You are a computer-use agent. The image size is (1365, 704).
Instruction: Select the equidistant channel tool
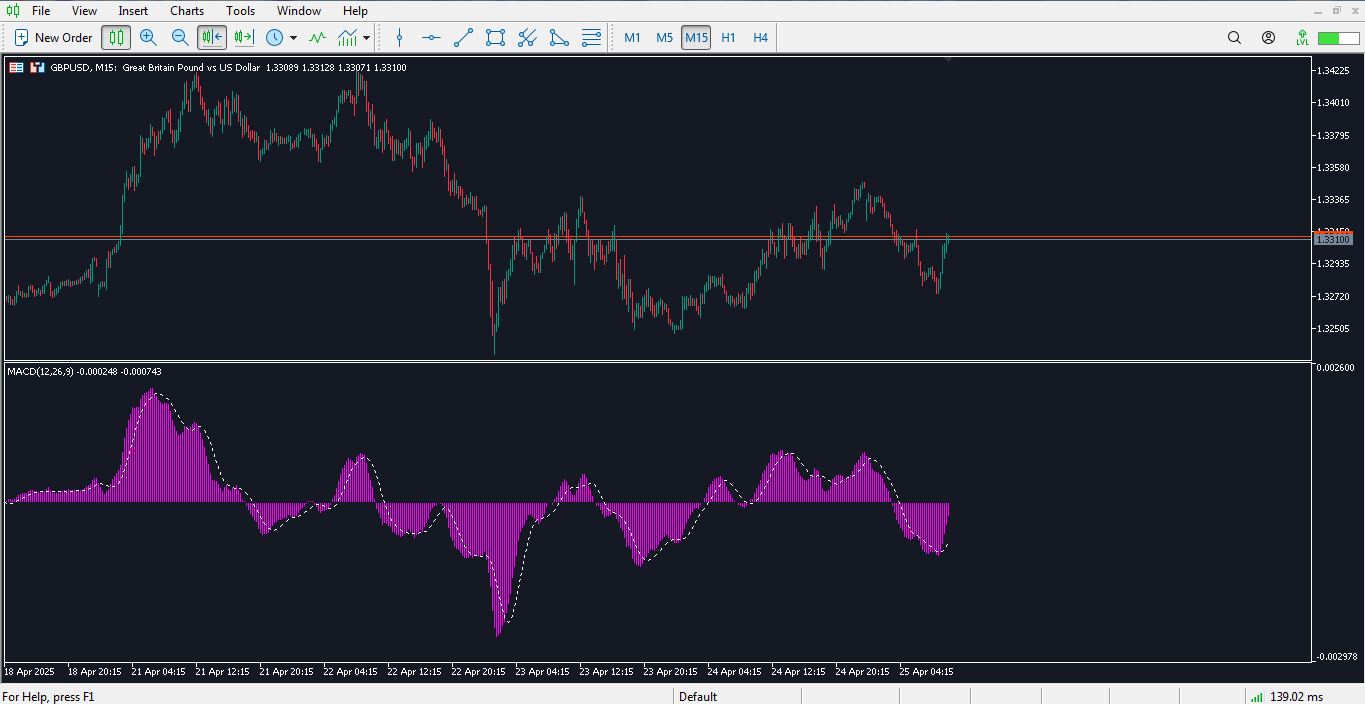click(x=527, y=38)
